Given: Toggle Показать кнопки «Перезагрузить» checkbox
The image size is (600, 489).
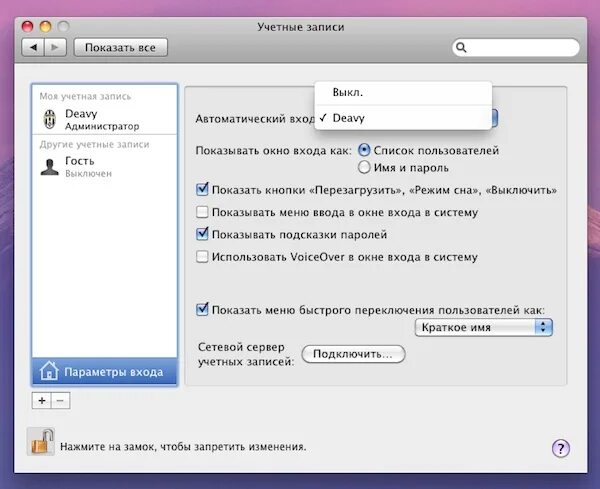Looking at the screenshot, I should pos(202,189).
